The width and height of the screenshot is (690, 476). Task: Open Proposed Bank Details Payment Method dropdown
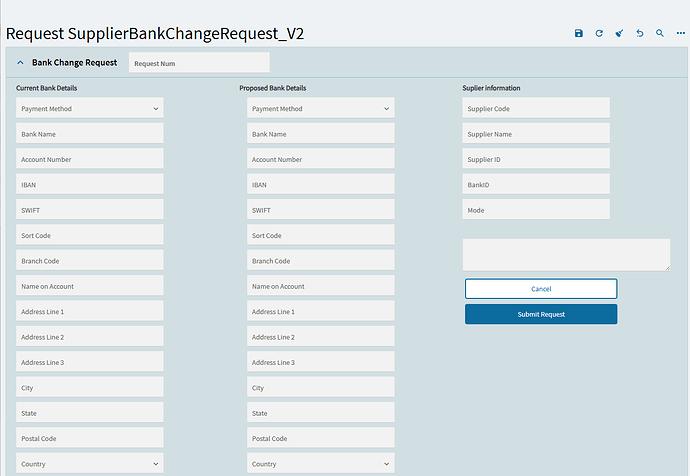pos(320,108)
